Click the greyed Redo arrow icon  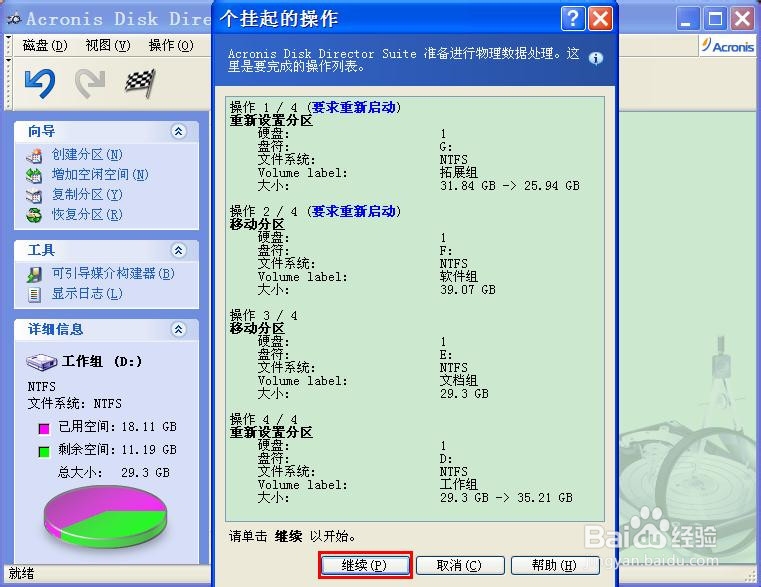pos(90,84)
